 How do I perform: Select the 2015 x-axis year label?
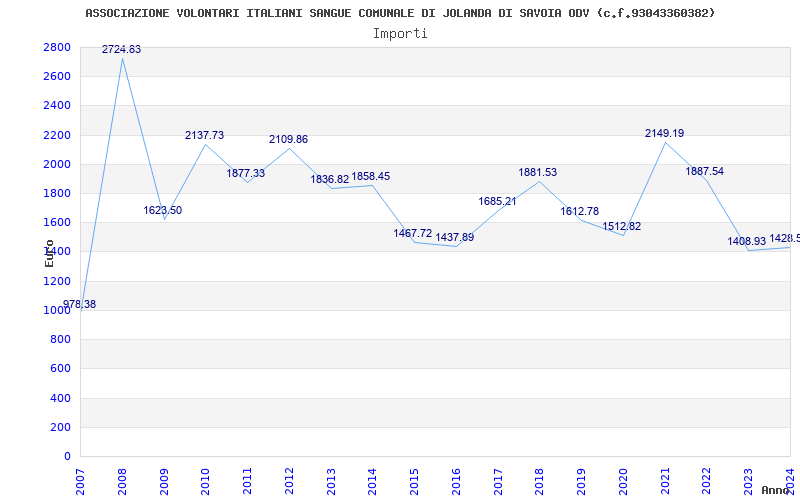[x=414, y=482]
